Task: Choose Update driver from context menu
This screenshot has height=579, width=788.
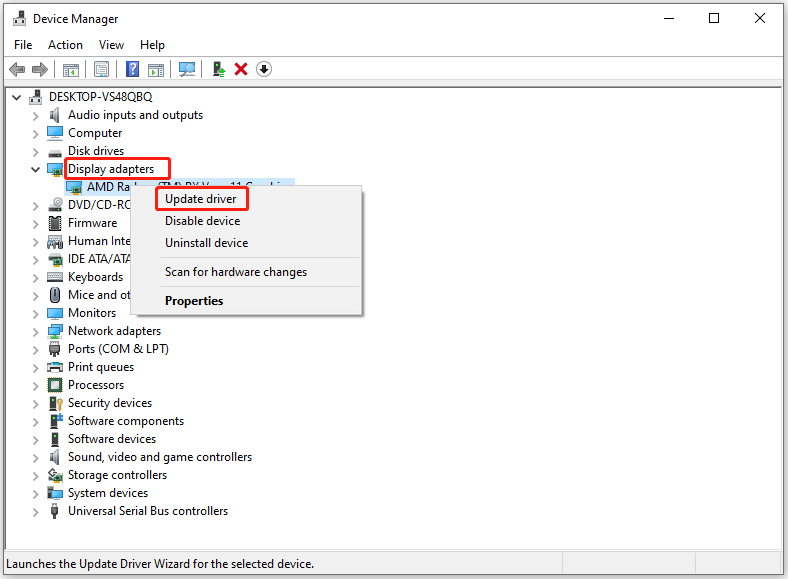Action: click(x=201, y=199)
